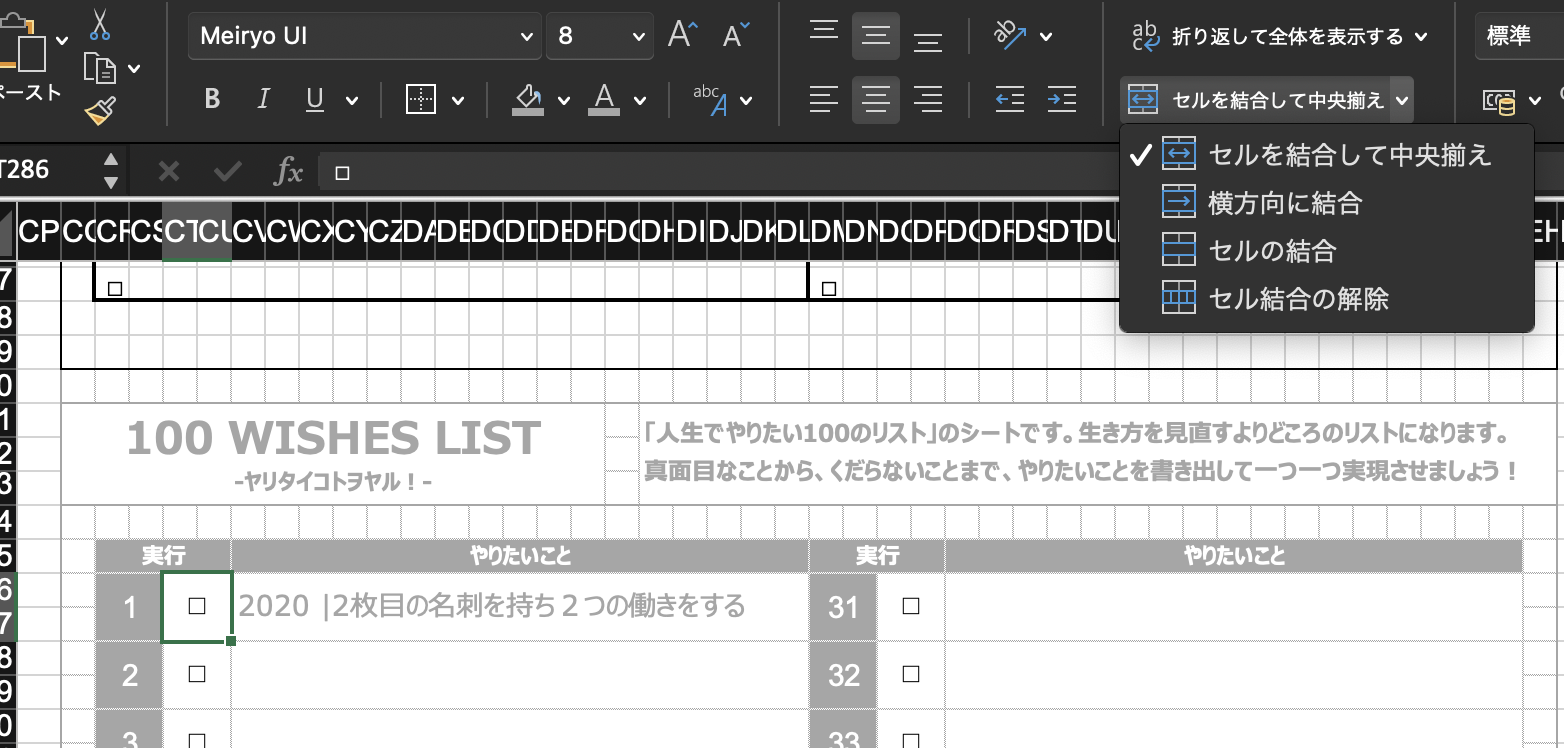The height and width of the screenshot is (748, 1564).
Task: Toggle Bold formatting
Action: (212, 99)
